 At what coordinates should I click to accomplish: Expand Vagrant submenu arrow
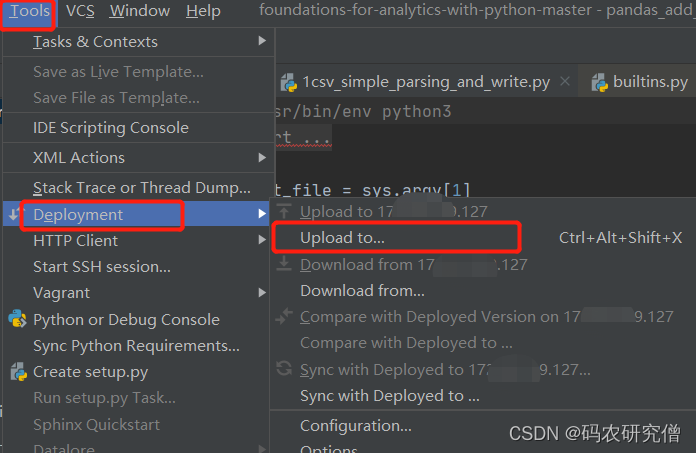click(x=262, y=292)
